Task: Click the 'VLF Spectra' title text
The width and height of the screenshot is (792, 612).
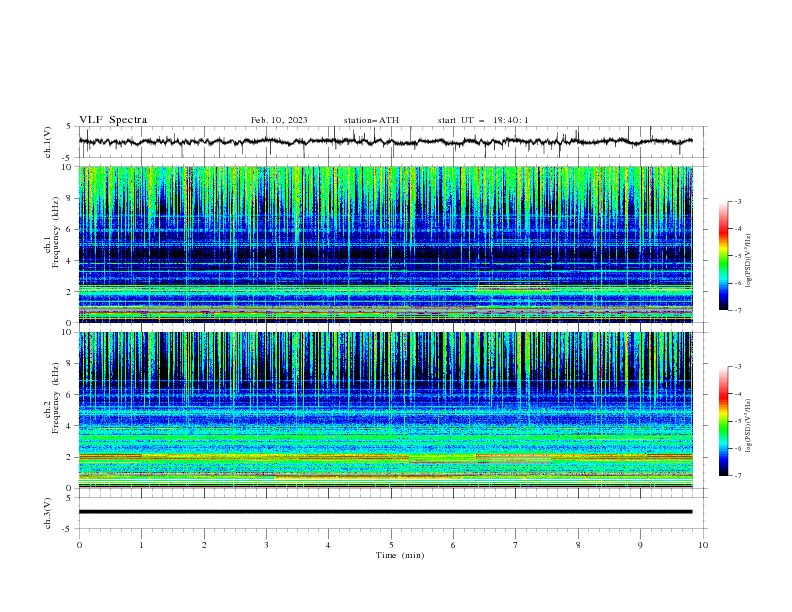Action: (113, 120)
